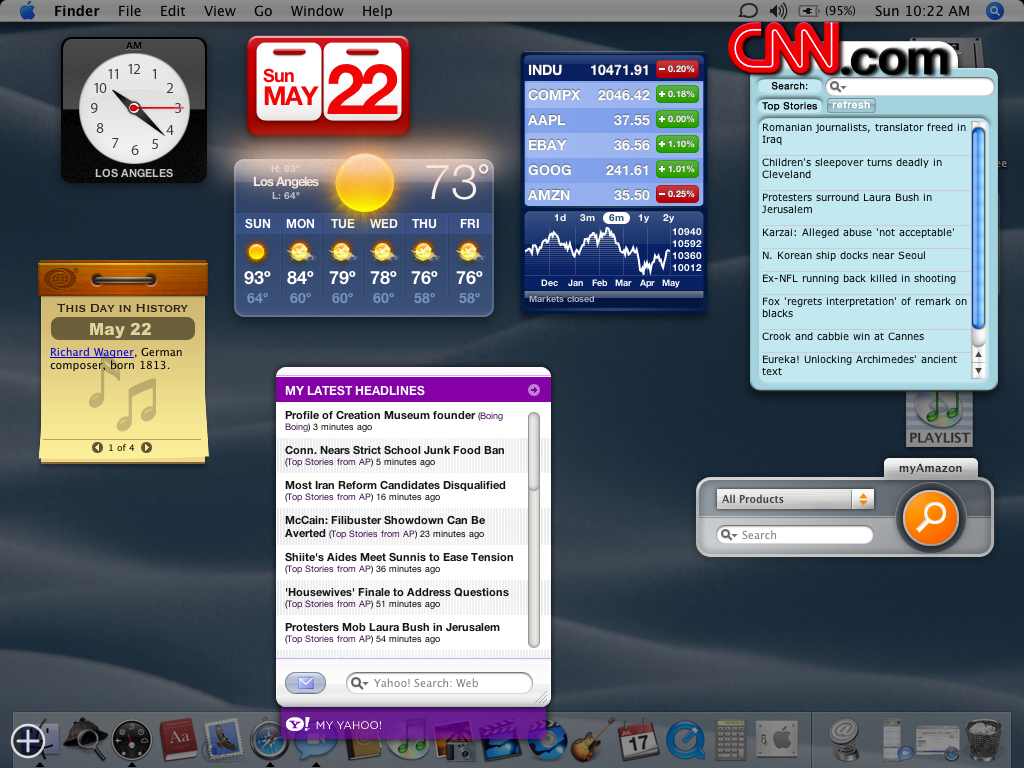Open iDVD disc icon in the Dock
The width and height of the screenshot is (1024, 768).
click(549, 742)
